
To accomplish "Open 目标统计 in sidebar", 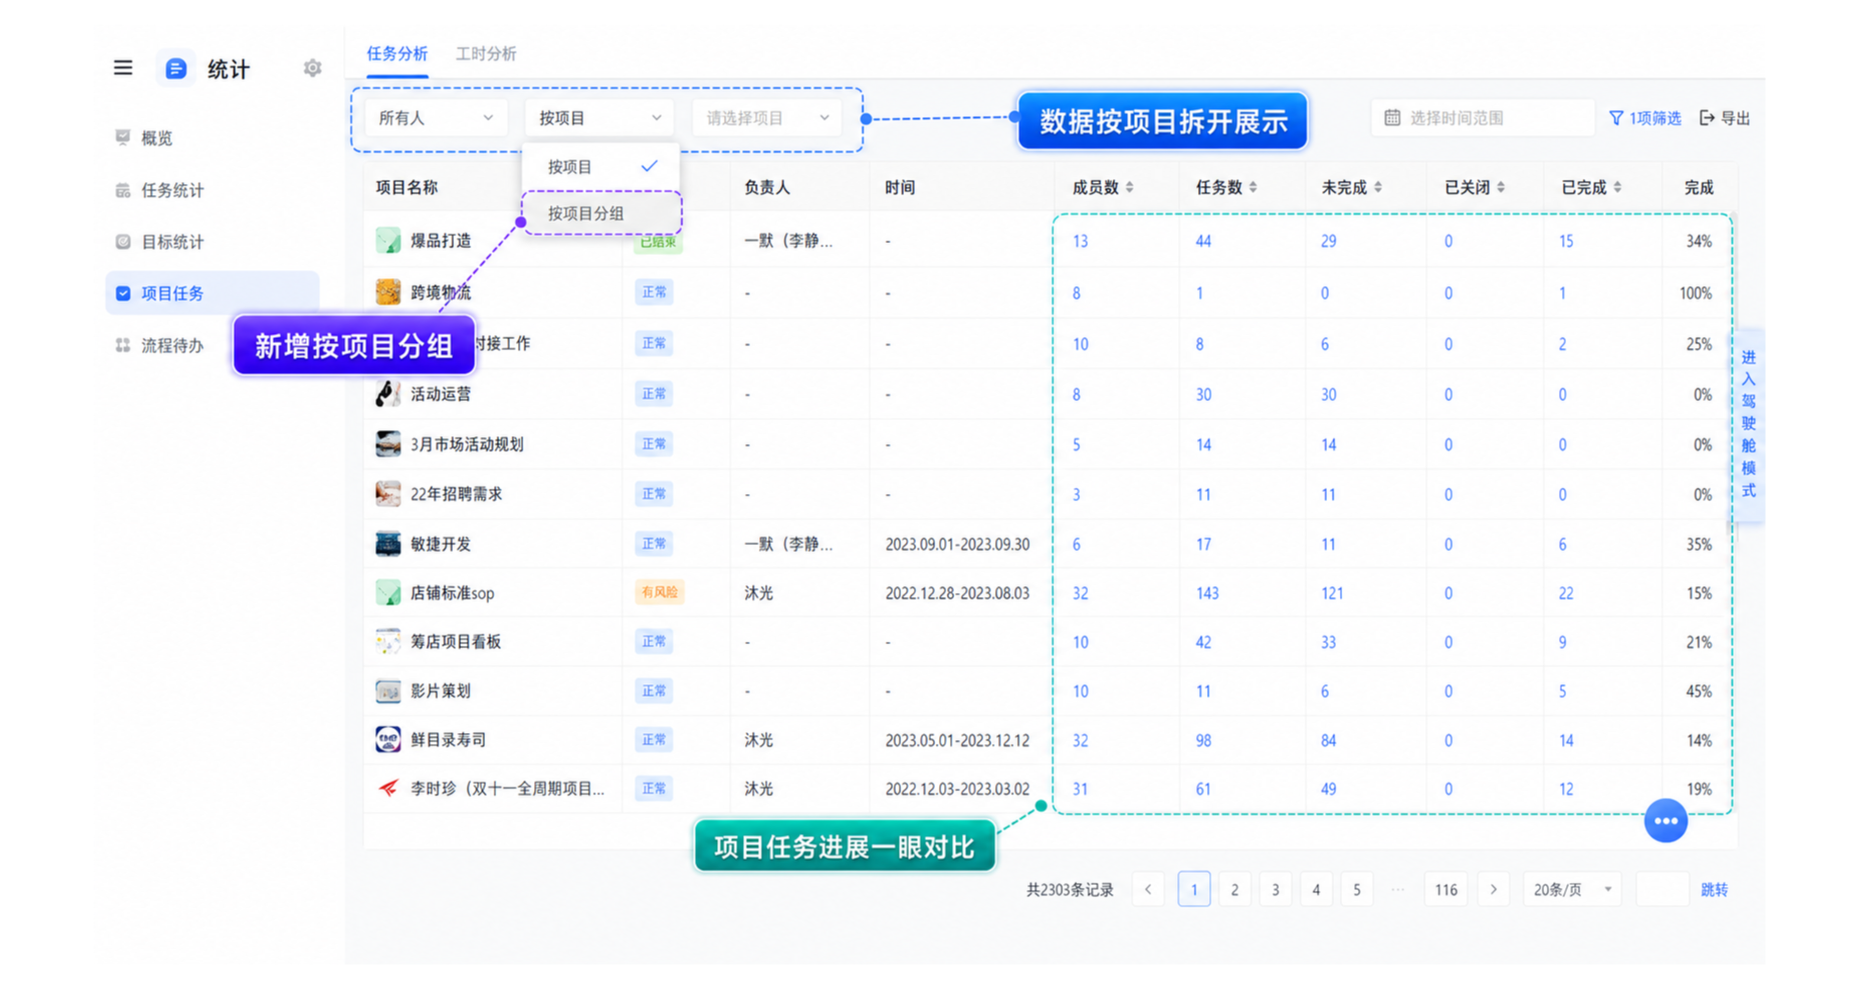I will (x=212, y=242).
